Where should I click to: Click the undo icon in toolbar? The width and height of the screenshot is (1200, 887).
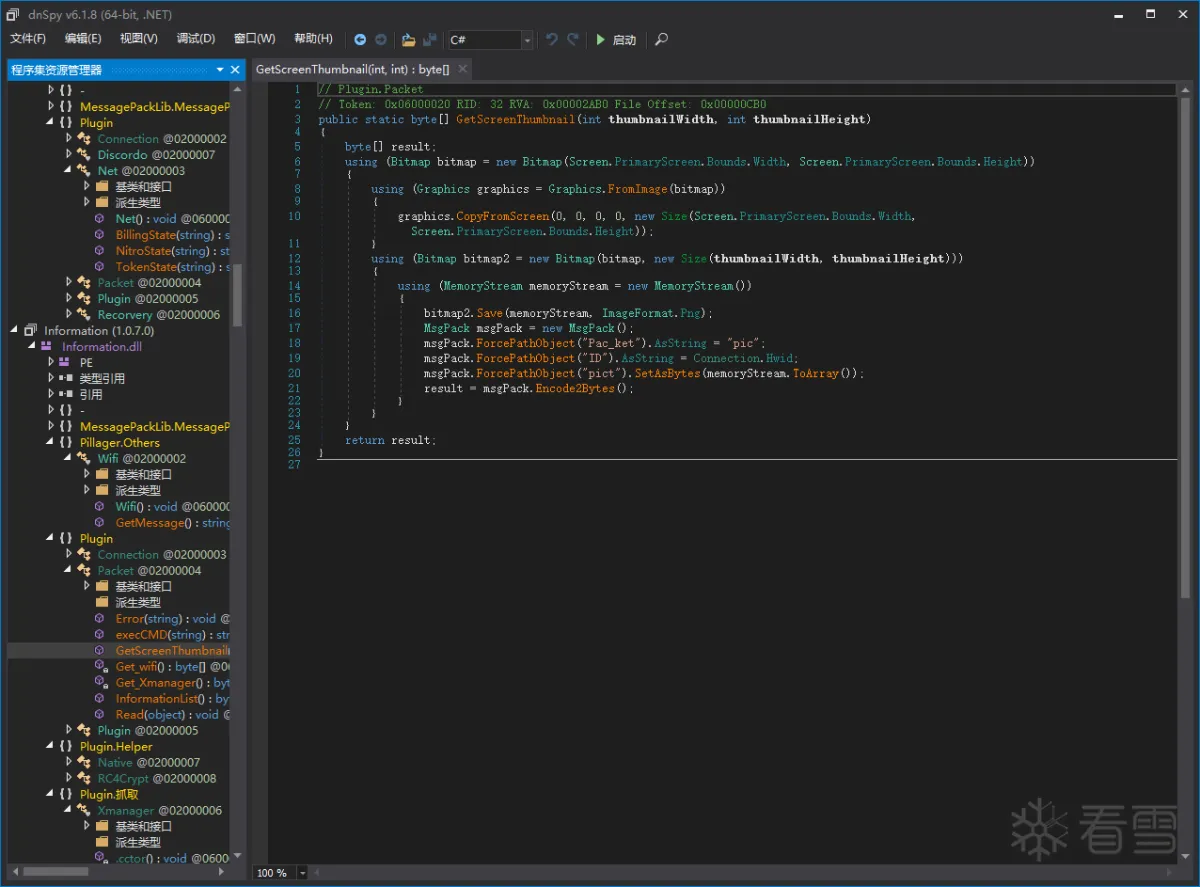(x=551, y=40)
